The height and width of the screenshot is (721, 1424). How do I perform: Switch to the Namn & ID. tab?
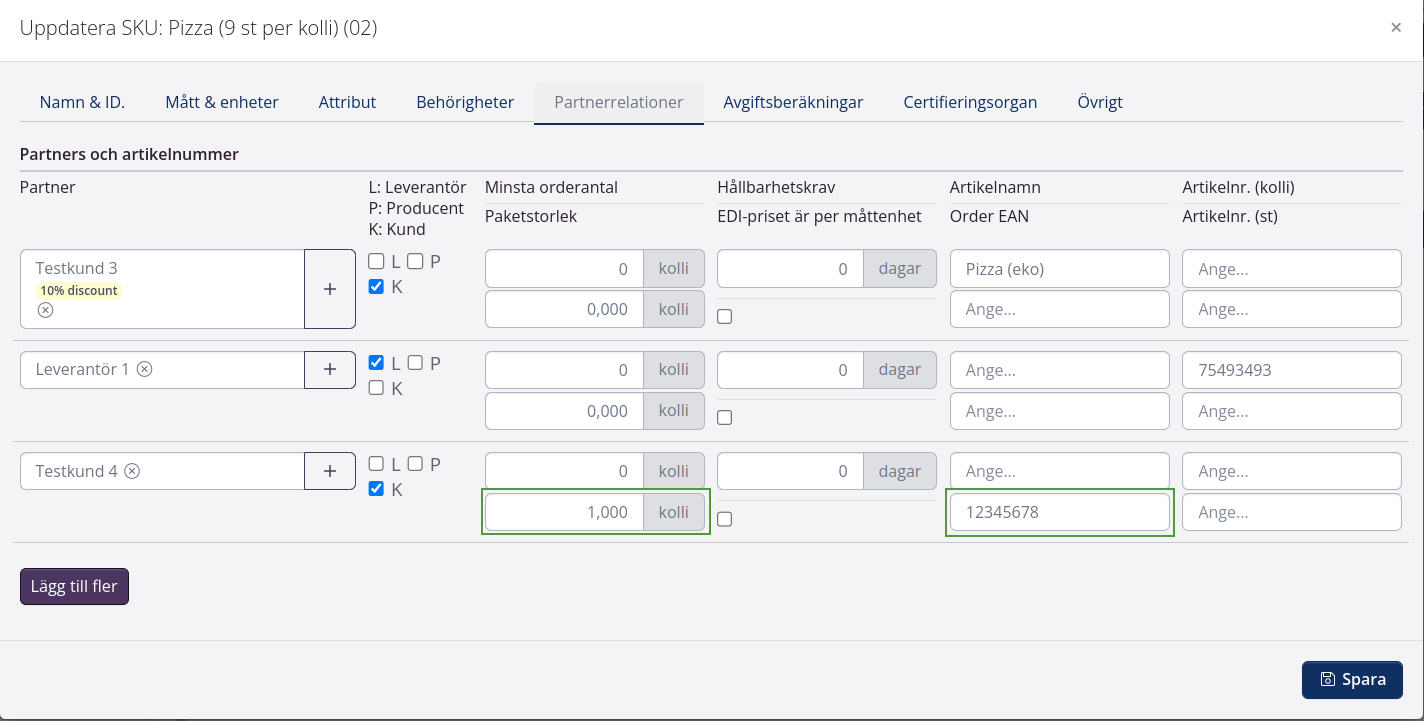pyautogui.click(x=82, y=102)
